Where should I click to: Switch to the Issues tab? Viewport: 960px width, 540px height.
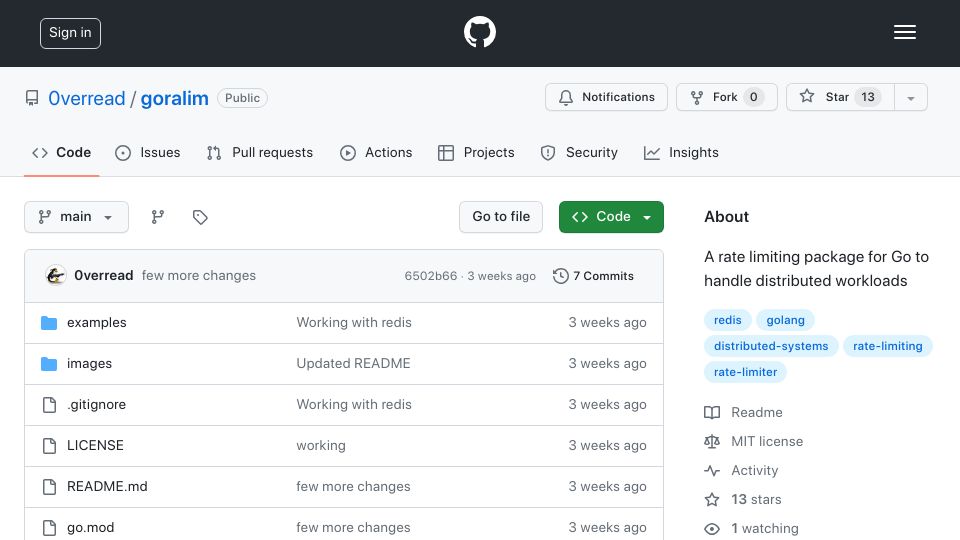point(148,152)
